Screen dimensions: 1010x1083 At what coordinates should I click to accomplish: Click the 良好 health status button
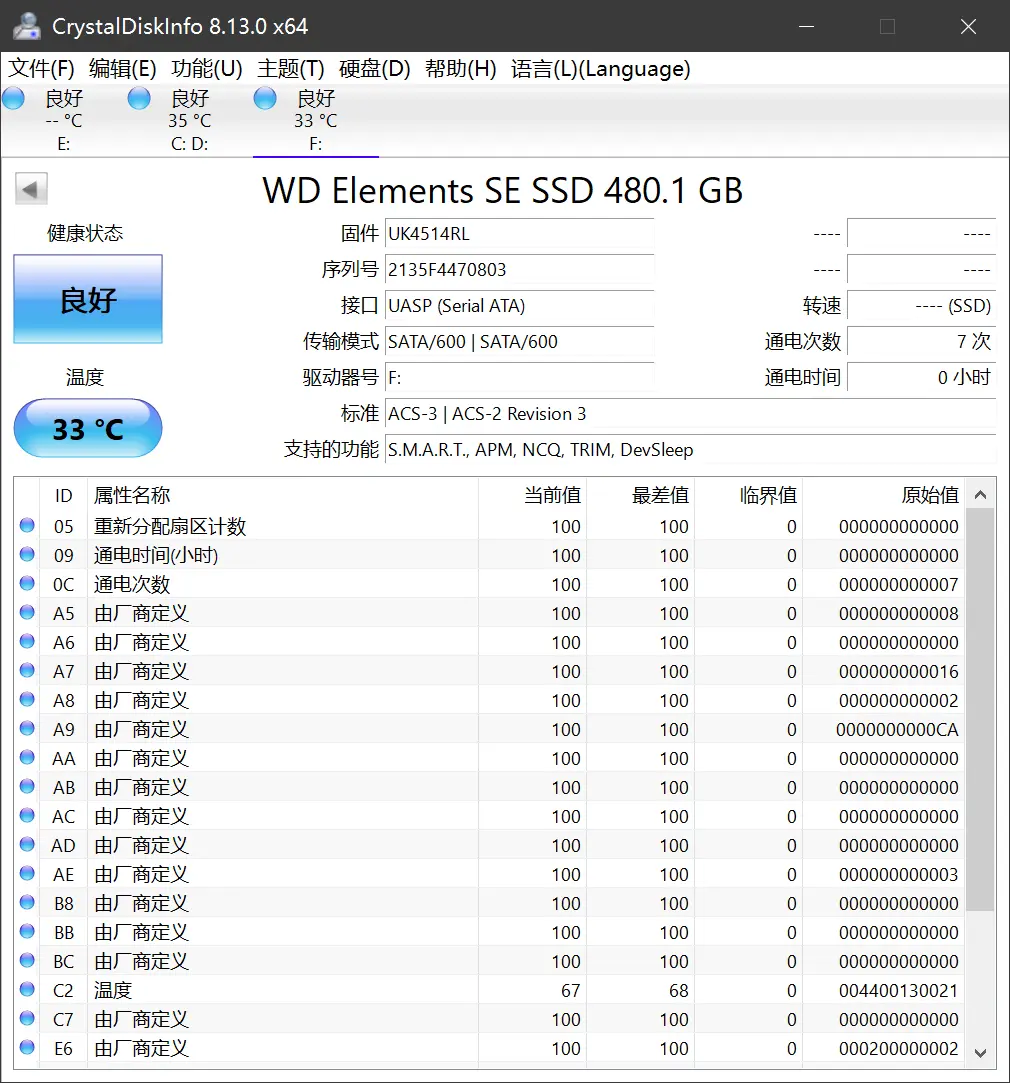88,299
